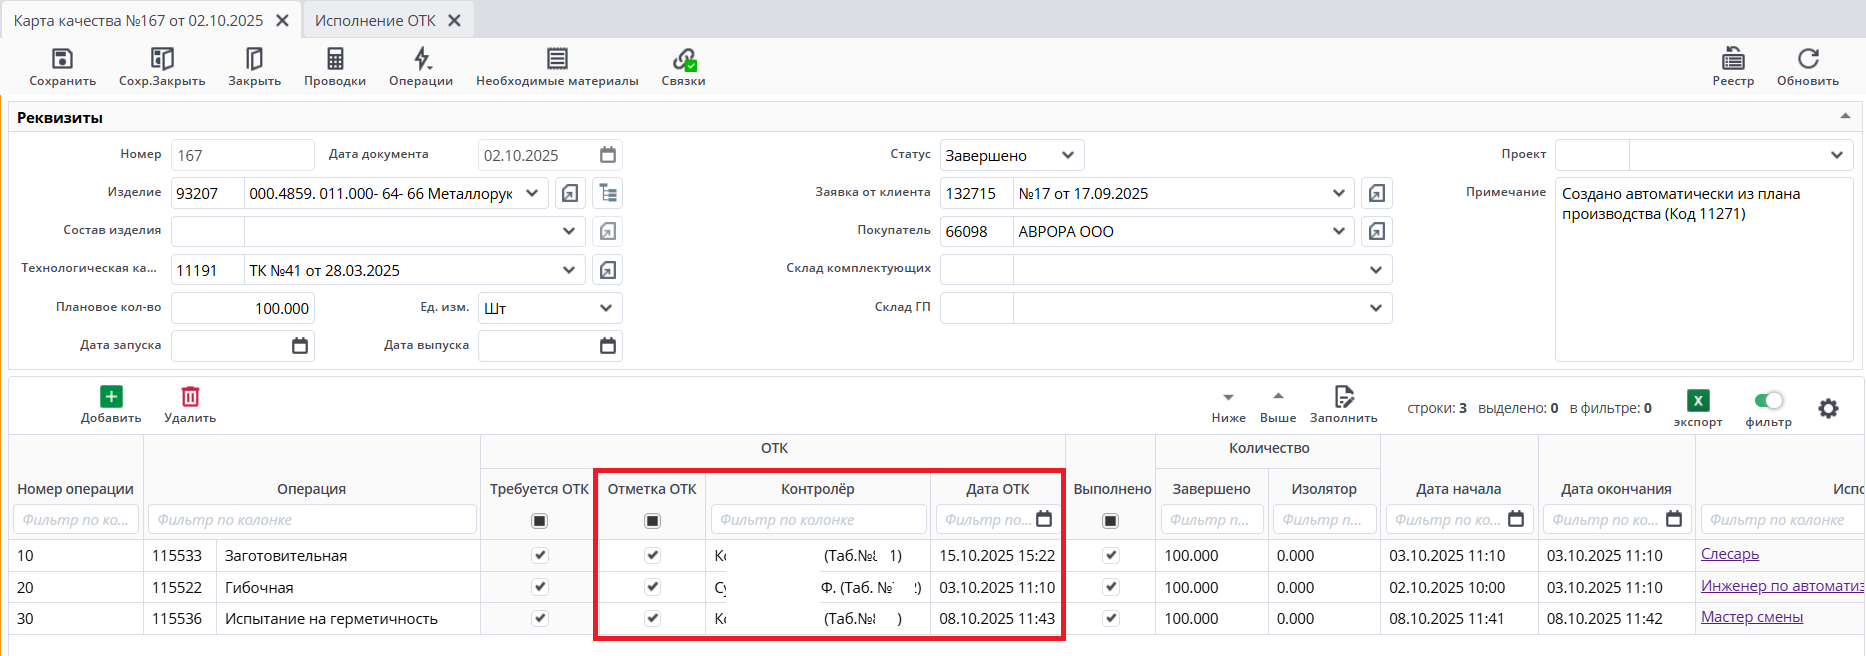Switch to the Исполнение ОТК tab
Viewport: 1866px width, 656px height.
375,20
